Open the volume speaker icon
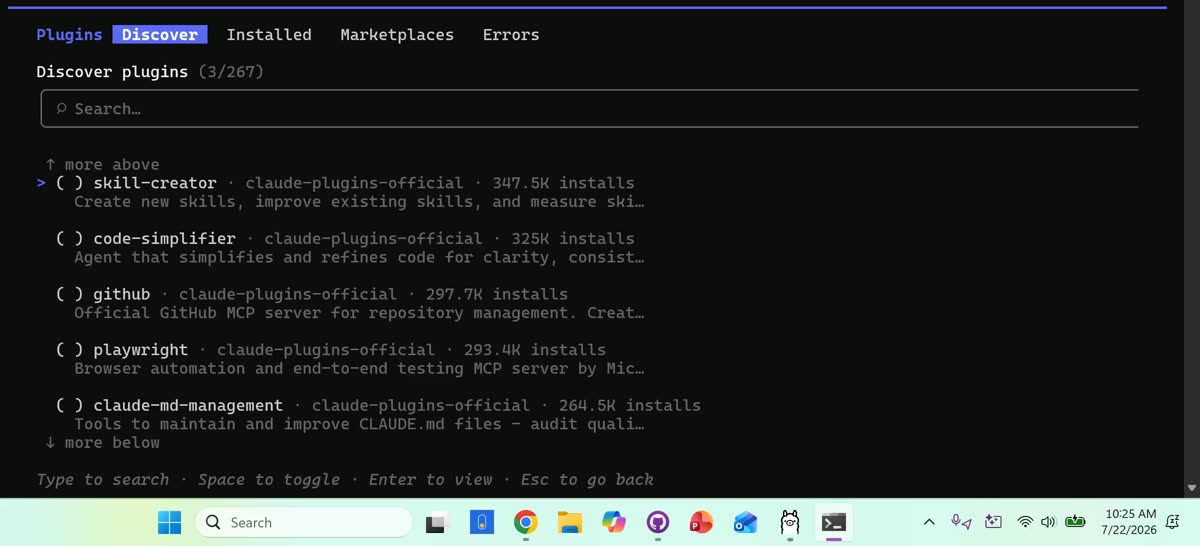 point(1048,522)
